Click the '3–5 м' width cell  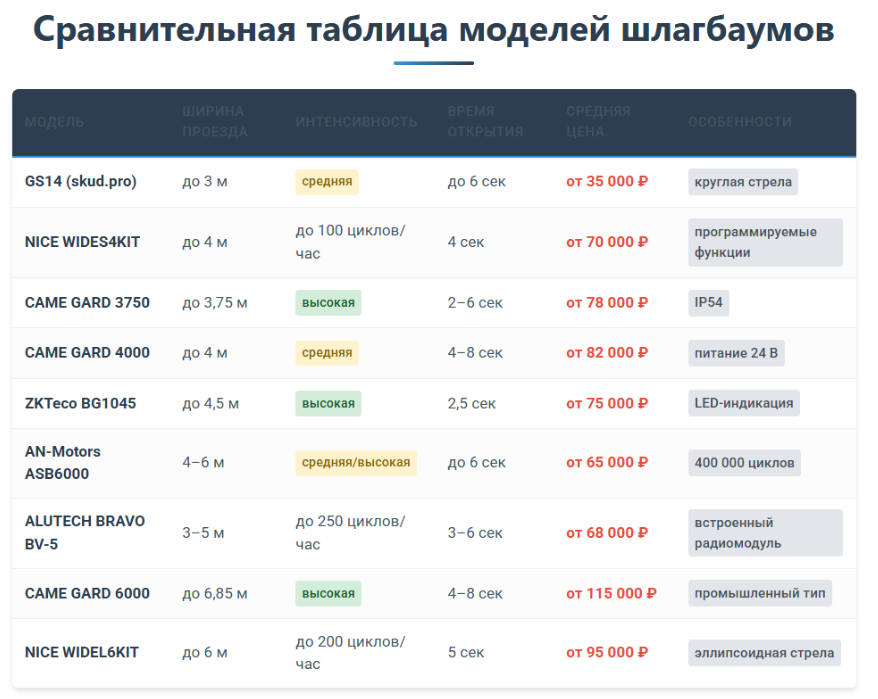[x=203, y=533]
